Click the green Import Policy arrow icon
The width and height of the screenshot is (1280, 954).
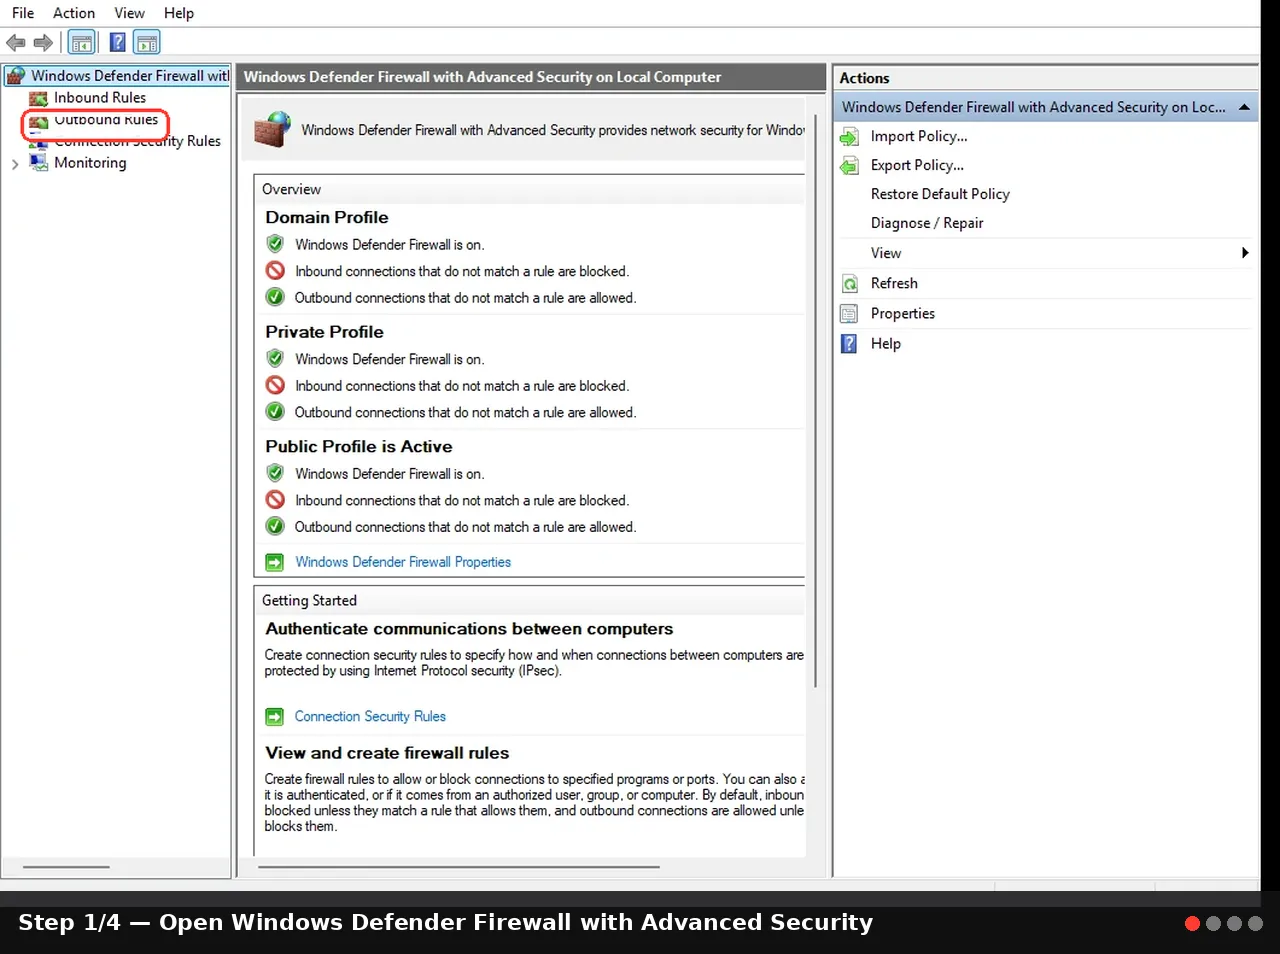point(849,137)
